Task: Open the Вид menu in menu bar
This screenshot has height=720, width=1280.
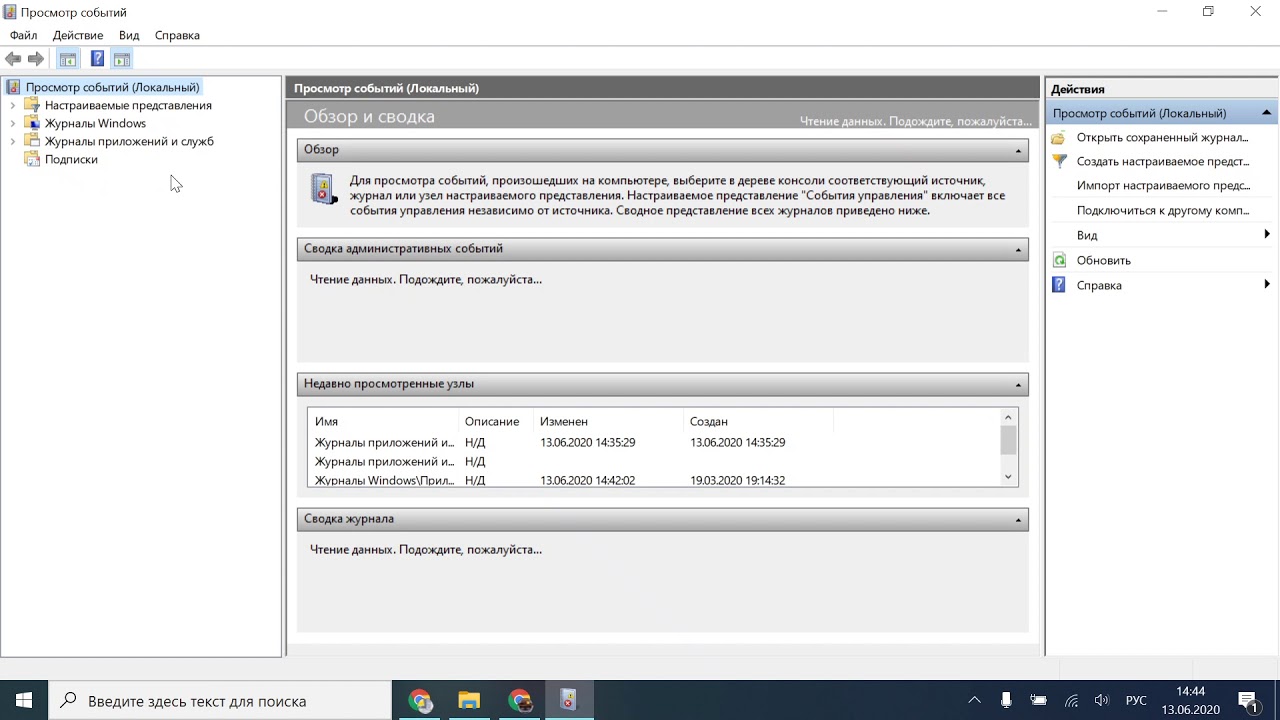Action: pyautogui.click(x=129, y=35)
